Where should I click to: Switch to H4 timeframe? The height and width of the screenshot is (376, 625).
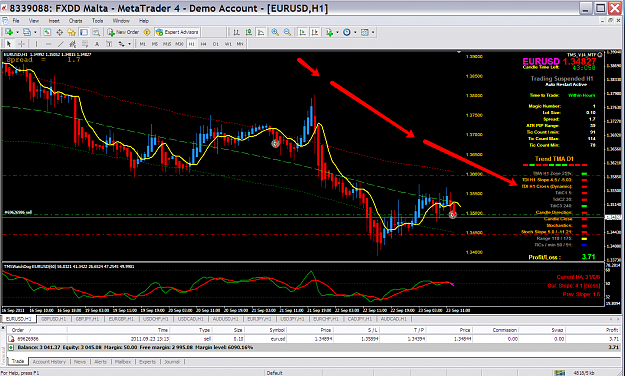click(x=203, y=44)
